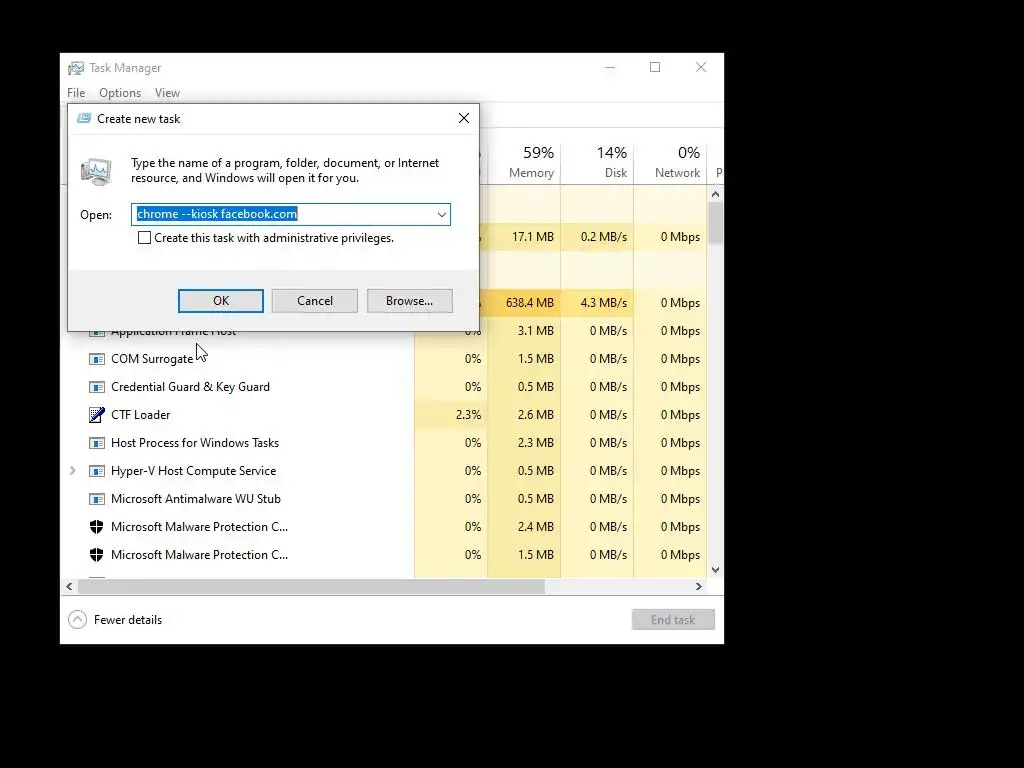
Task: Click the Credential Guard & Key Guard icon
Action: [x=97, y=387]
